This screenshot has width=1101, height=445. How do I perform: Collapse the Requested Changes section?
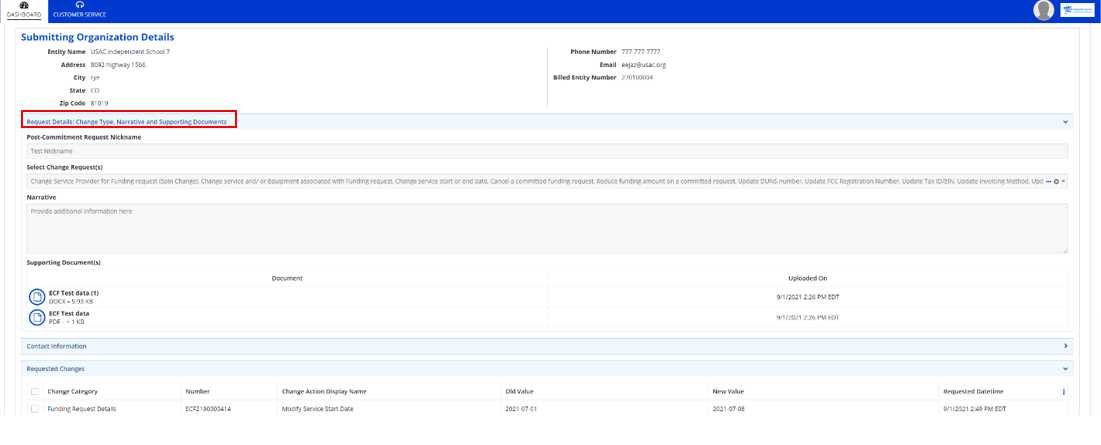(x=1065, y=368)
